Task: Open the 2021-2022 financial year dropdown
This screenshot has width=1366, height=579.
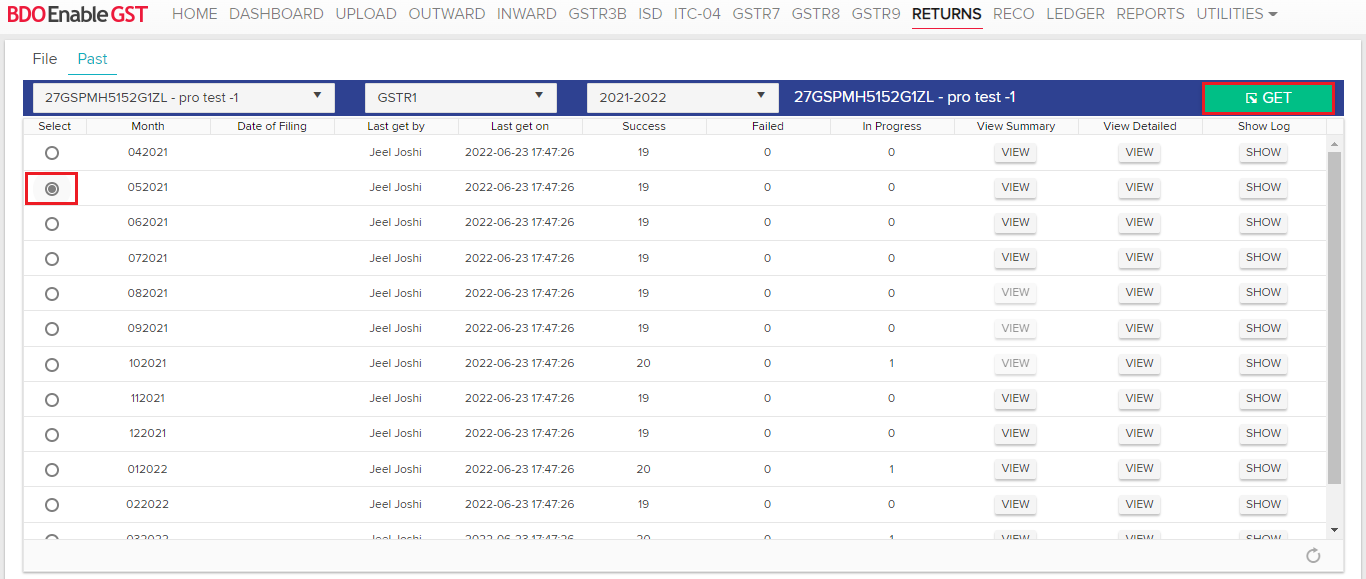Action: (x=682, y=97)
